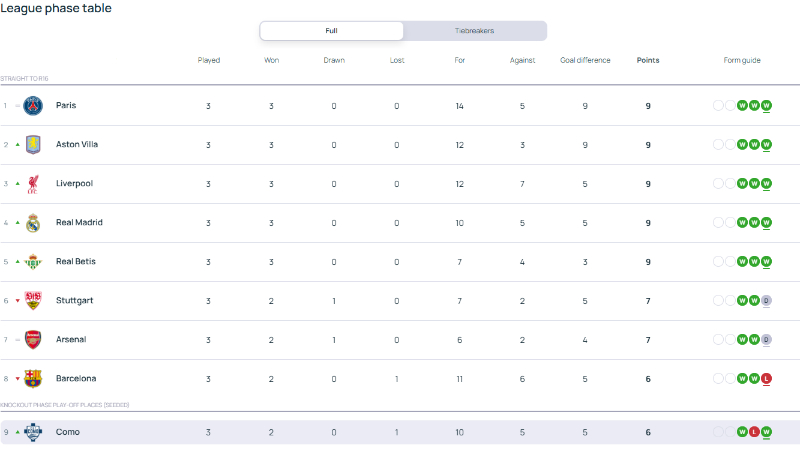The height and width of the screenshot is (450, 800).
Task: Click the Goal difference column header
Action: tap(585, 60)
